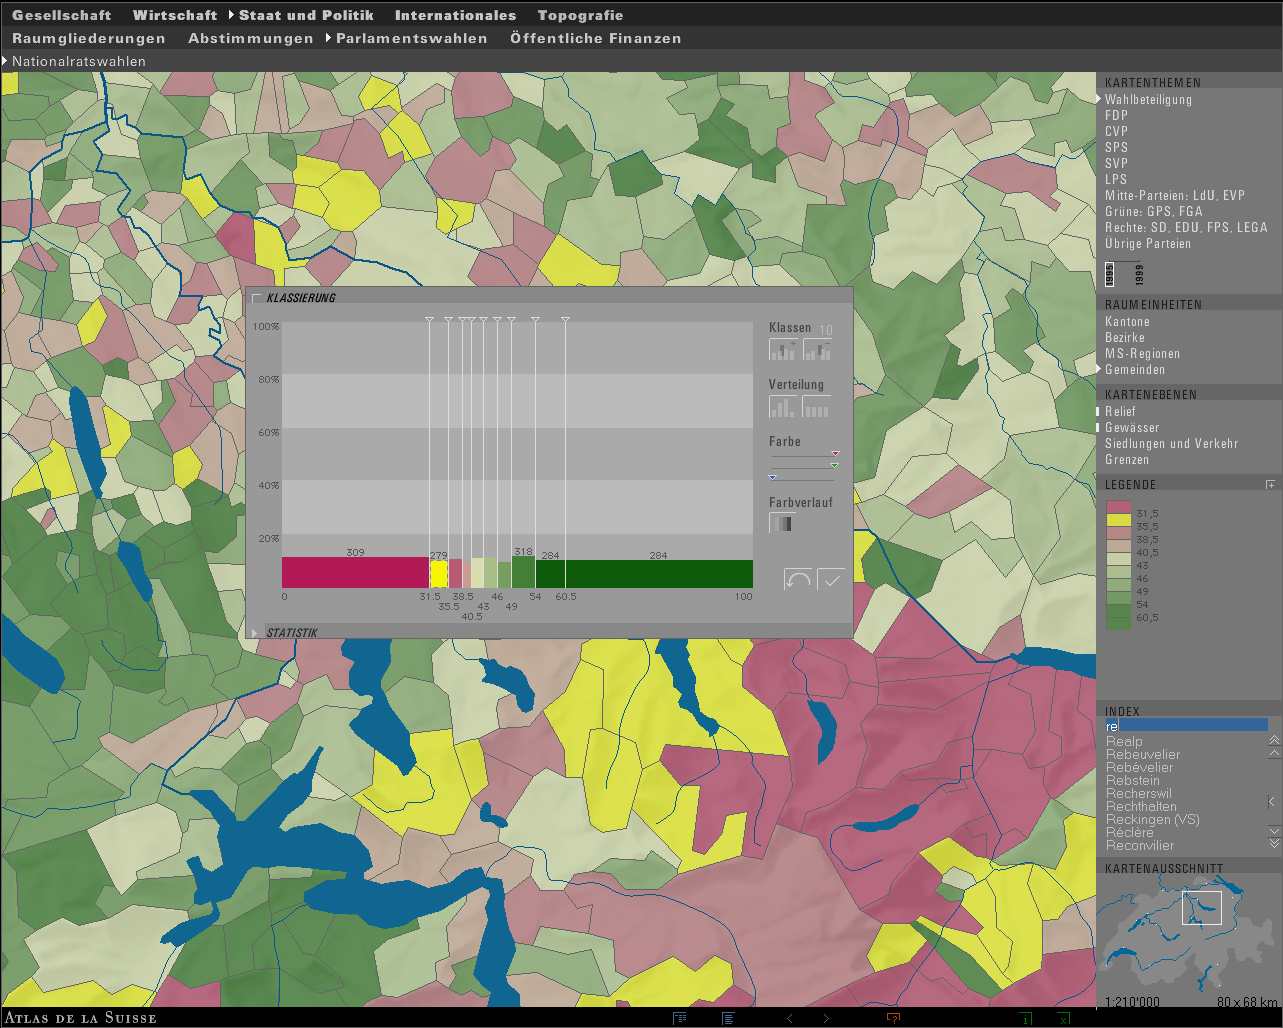
Task: Open the green info 'i' icon
Action: [x=1025, y=1018]
